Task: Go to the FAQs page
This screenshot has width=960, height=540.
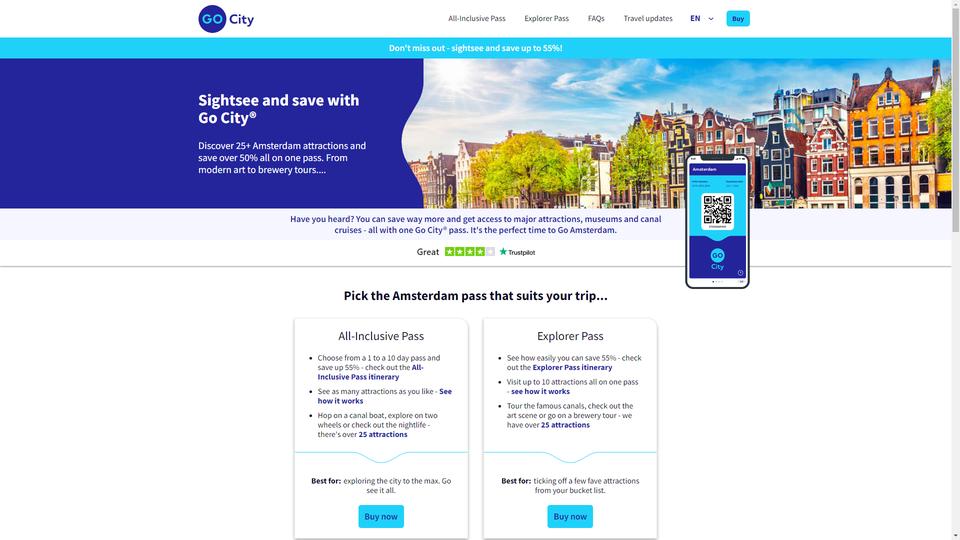Action: (596, 18)
